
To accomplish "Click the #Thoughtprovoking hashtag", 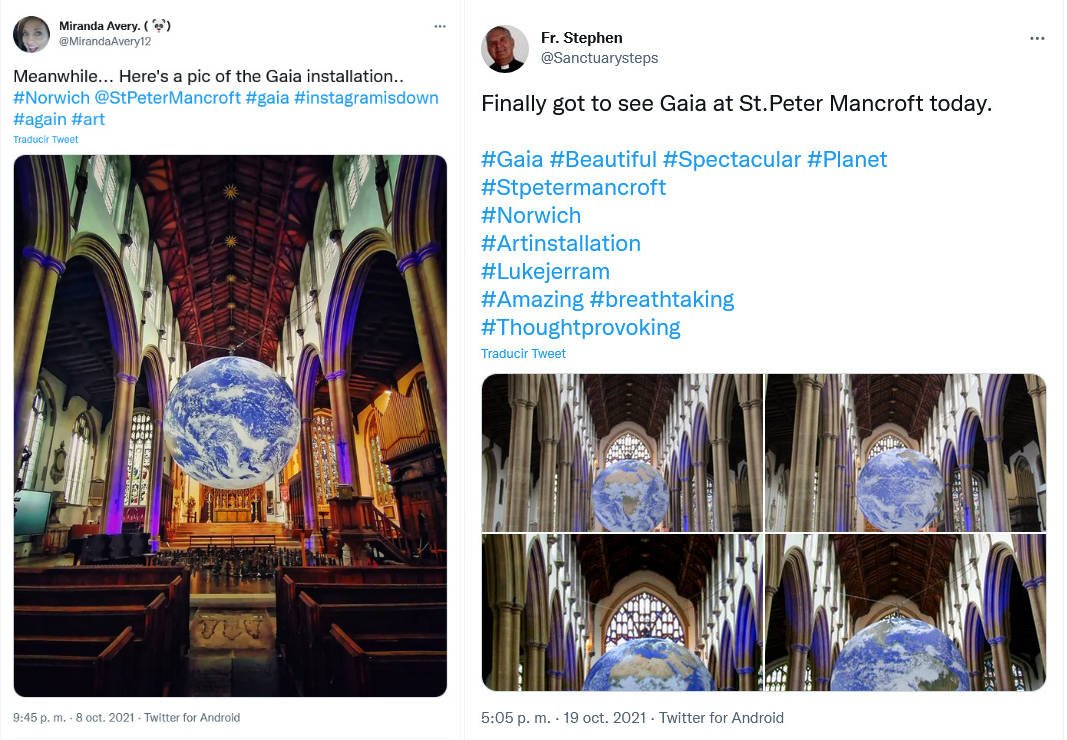I will click(580, 327).
